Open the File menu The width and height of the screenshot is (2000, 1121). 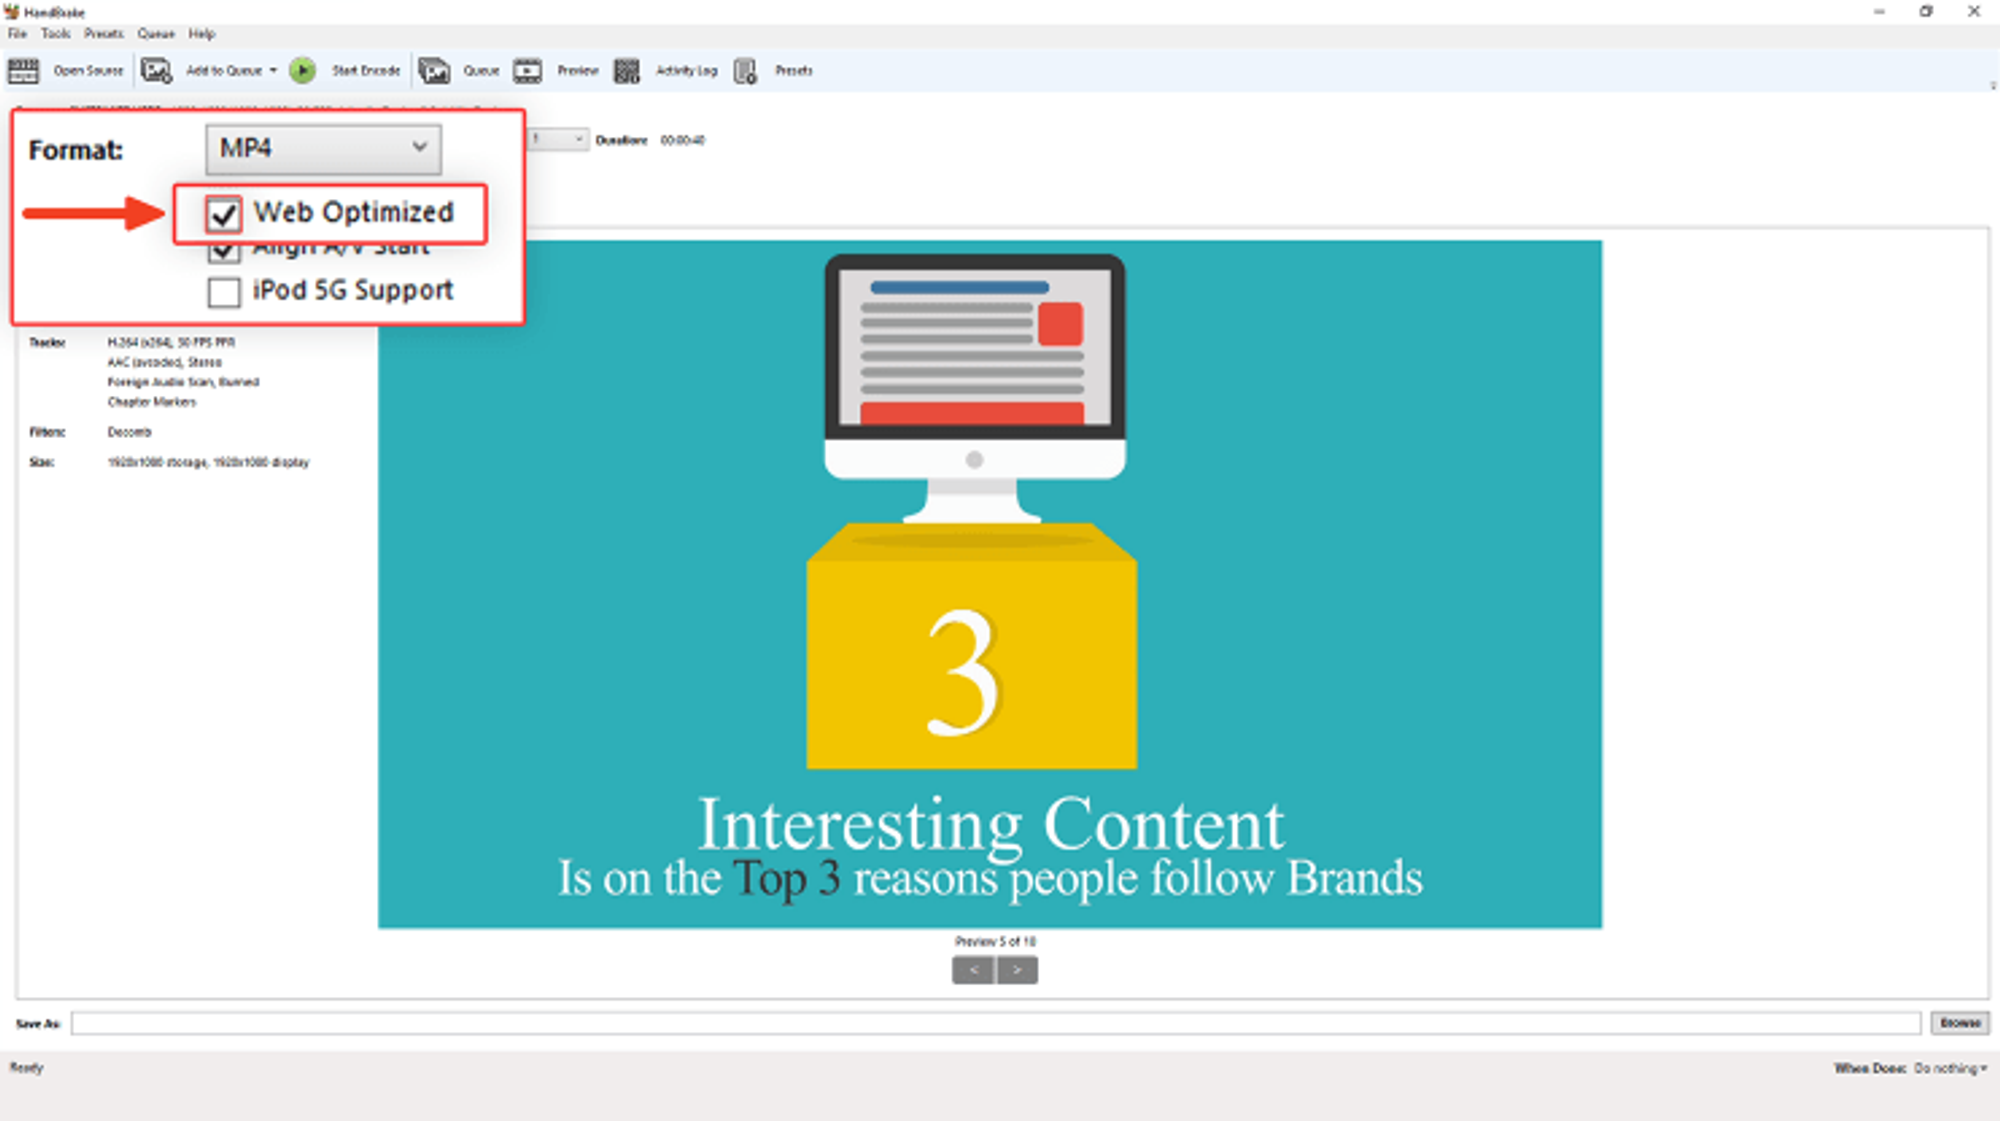click(x=18, y=34)
